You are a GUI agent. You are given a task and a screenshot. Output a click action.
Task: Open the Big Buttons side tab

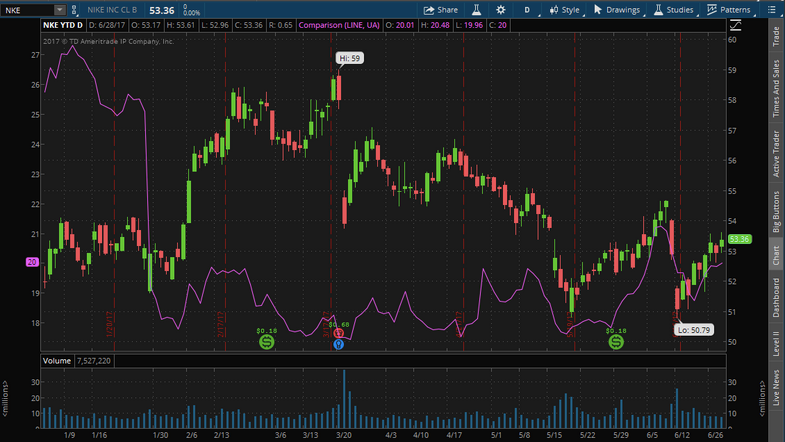(x=776, y=211)
